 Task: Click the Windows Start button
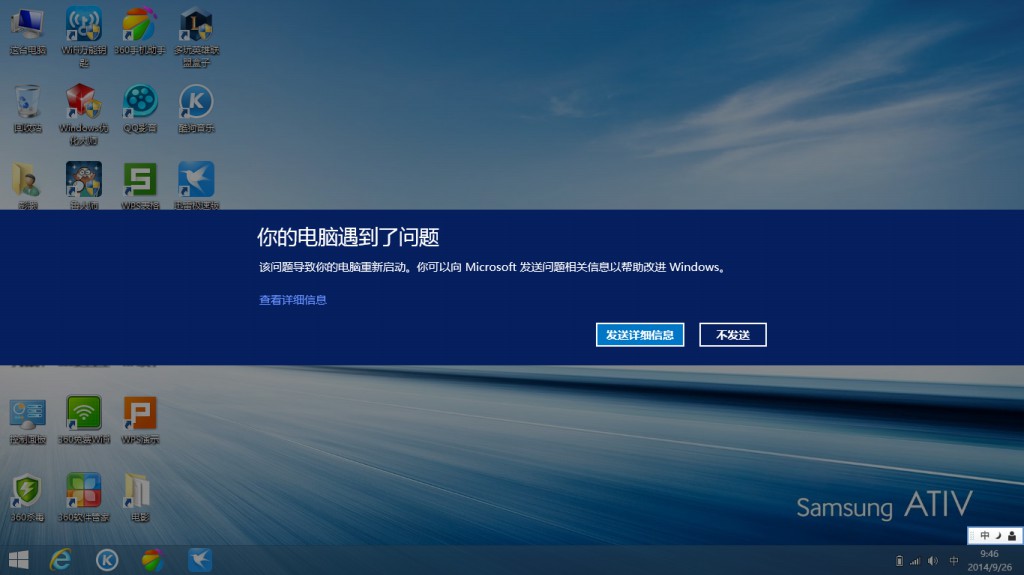pyautogui.click(x=18, y=560)
